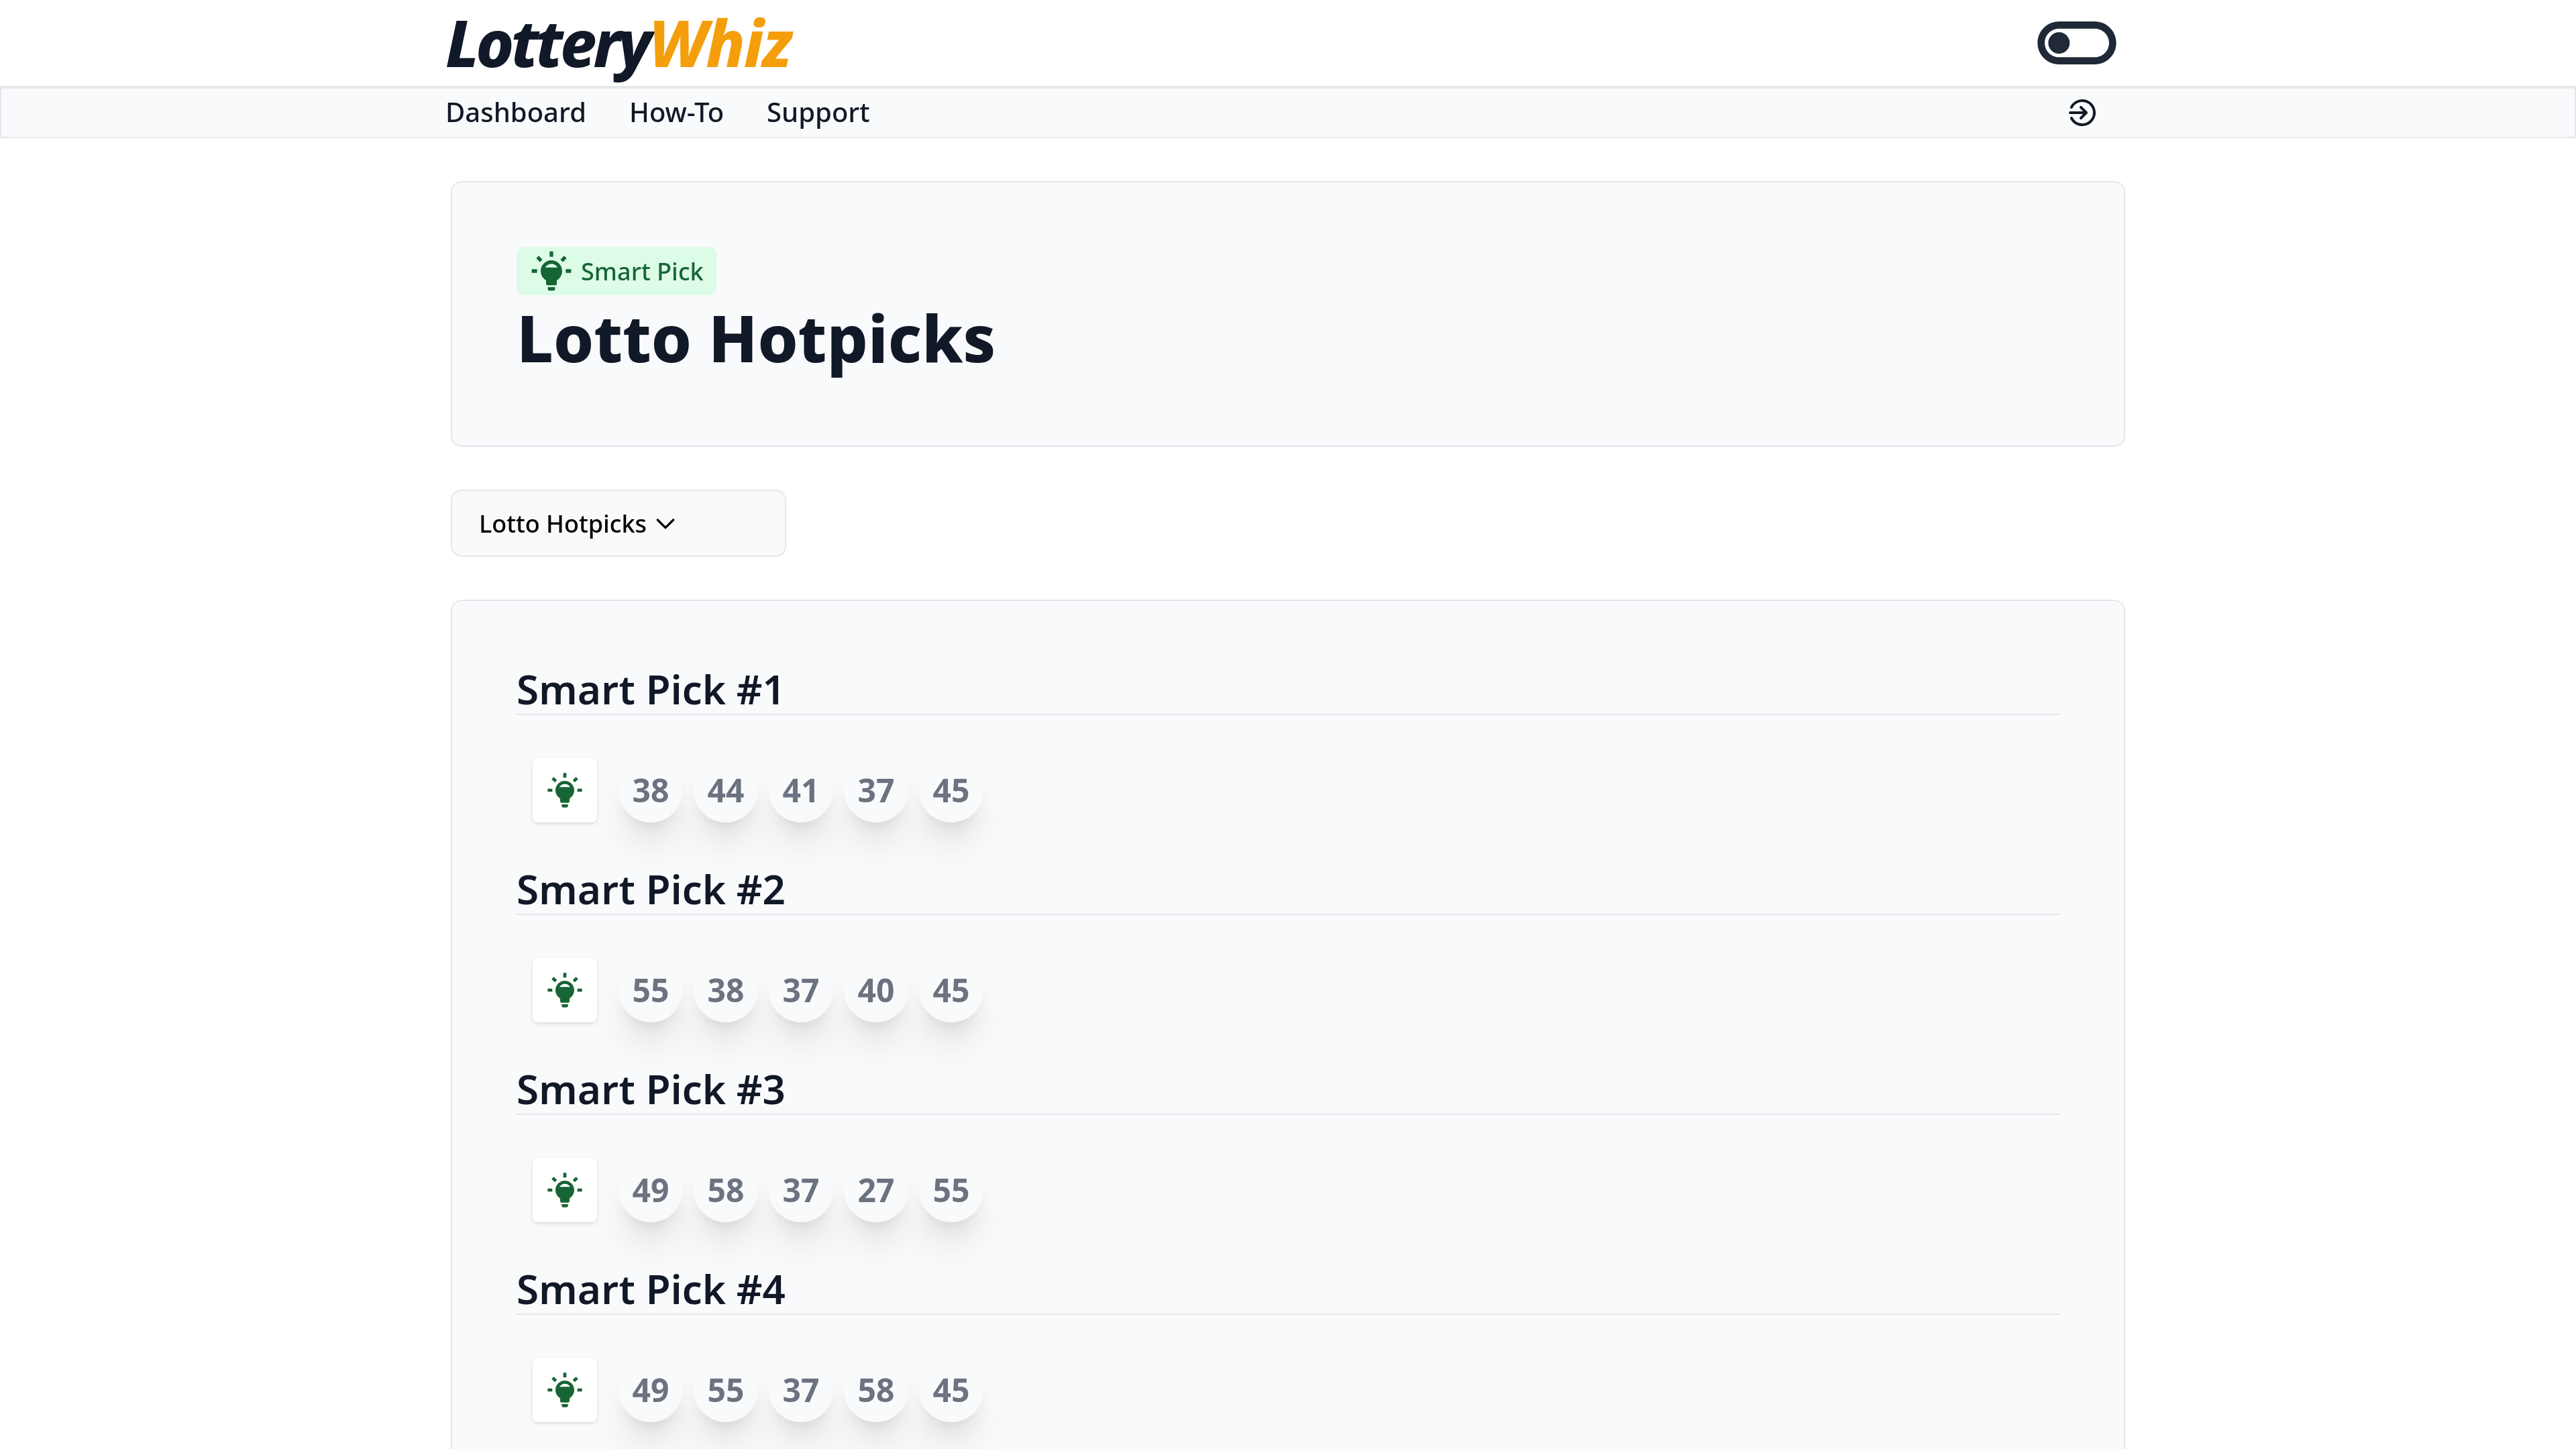Screen dimensions: 2576x1449
Task: Click the Smart Pick #3 heading
Action: [x=650, y=1090]
